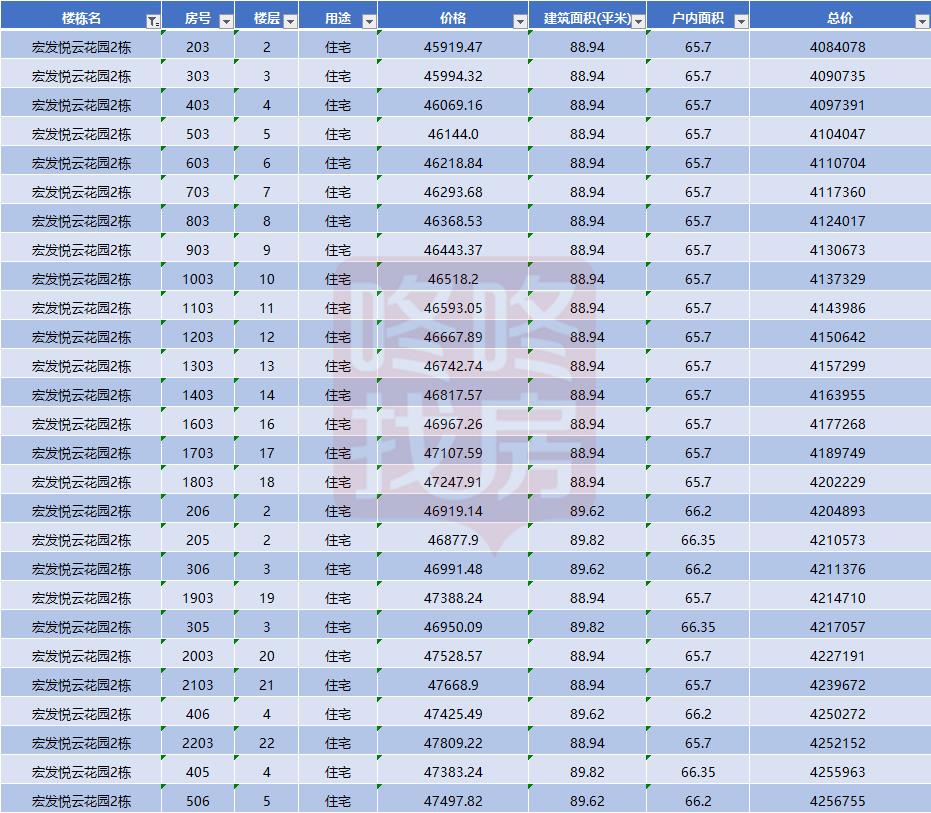
Task: Click total price cell 4163955
Action: coord(838,395)
